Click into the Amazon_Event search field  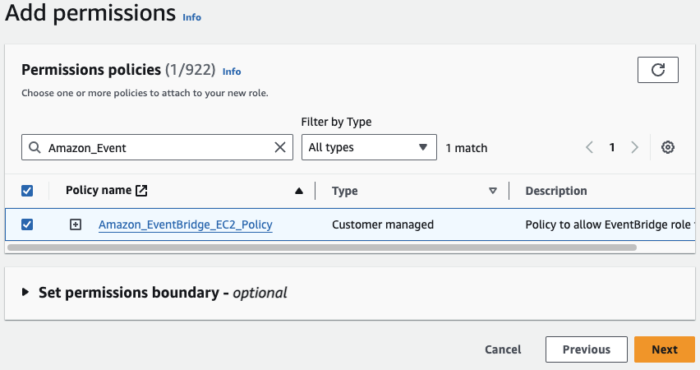pyautogui.click(x=157, y=147)
